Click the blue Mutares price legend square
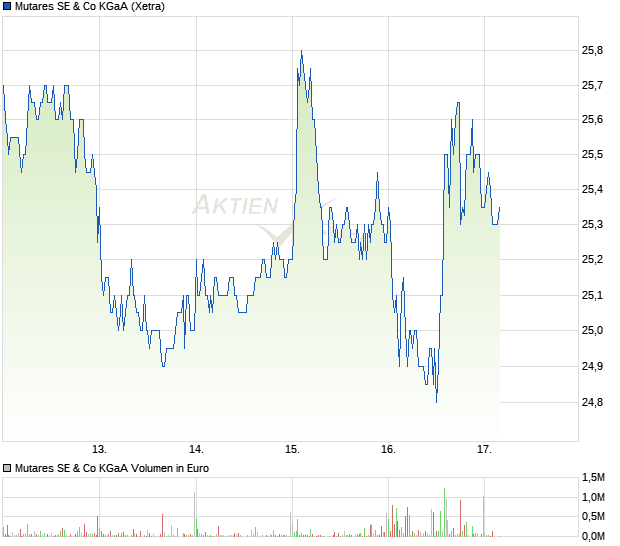 (x=7, y=6)
